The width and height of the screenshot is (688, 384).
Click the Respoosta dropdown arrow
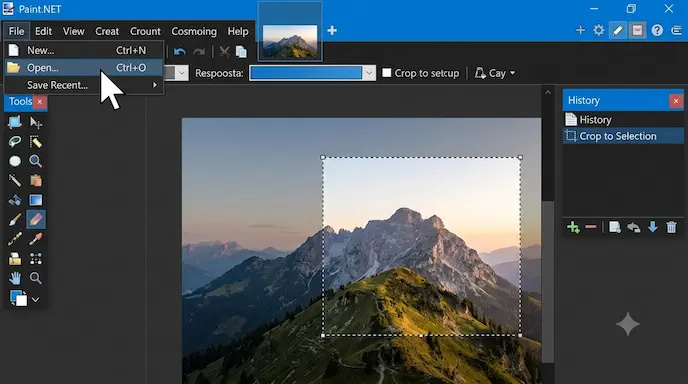369,73
